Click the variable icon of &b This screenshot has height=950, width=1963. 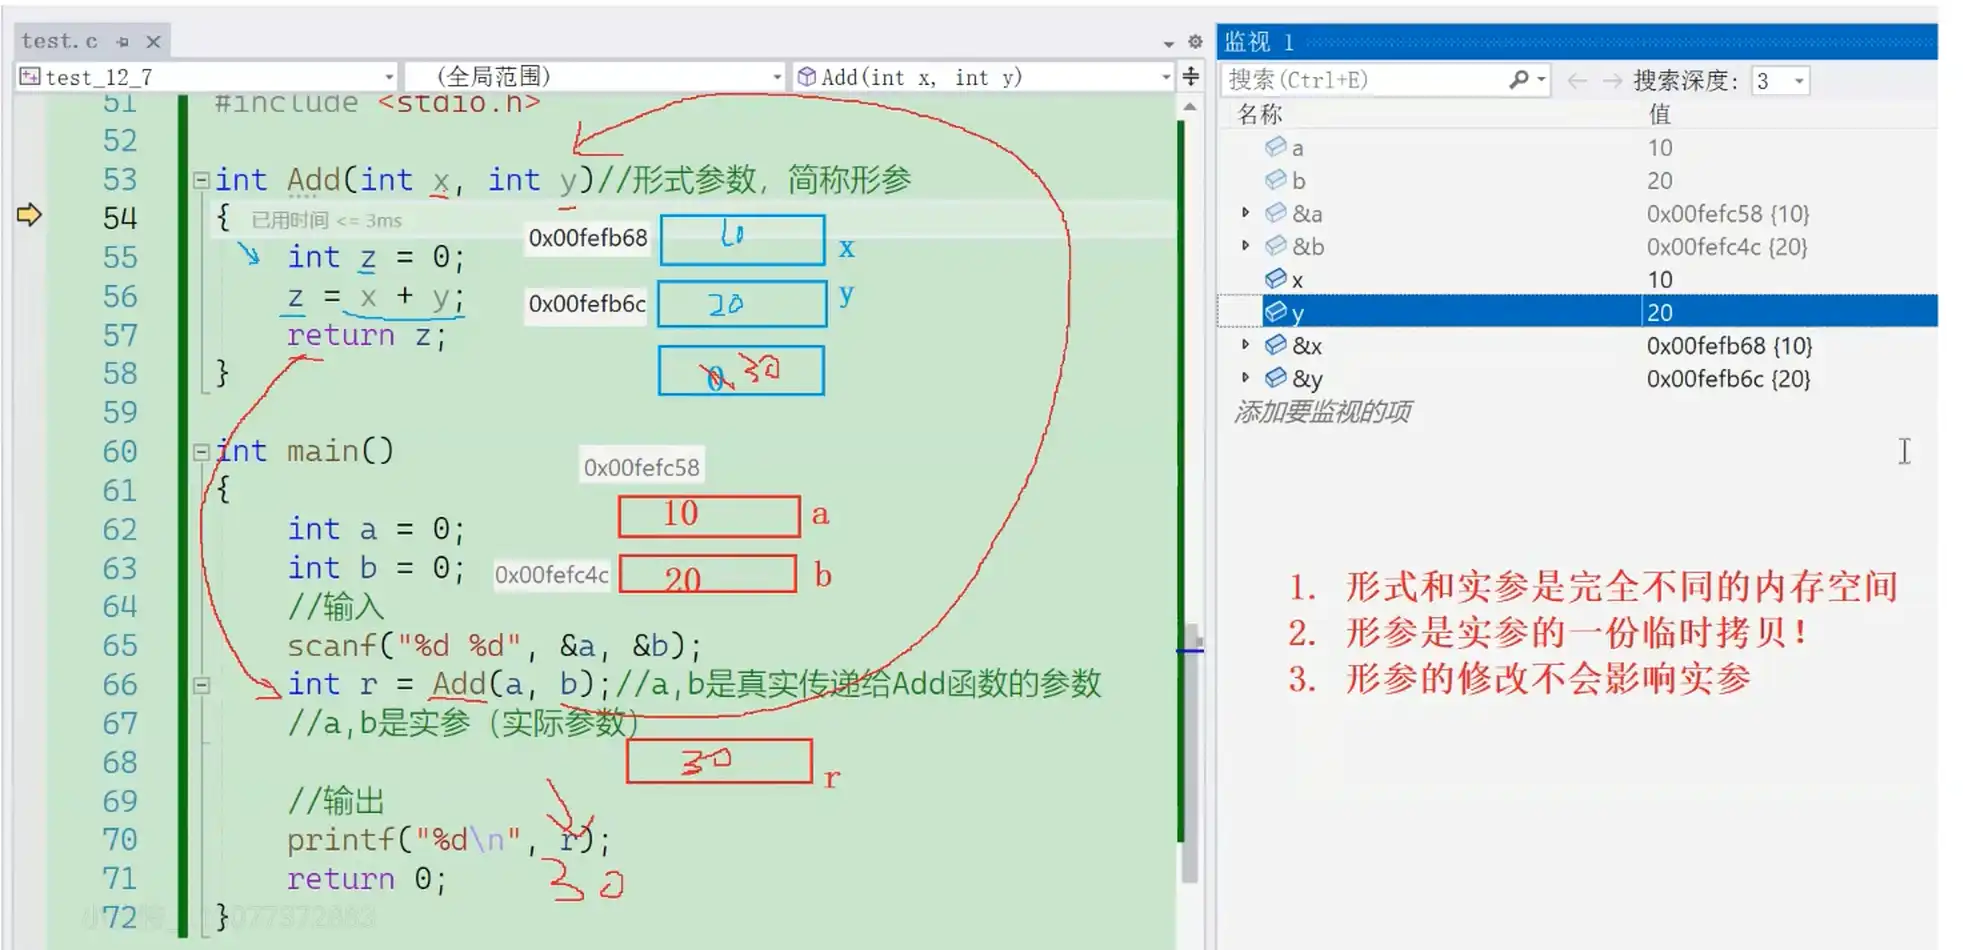(x=1275, y=246)
